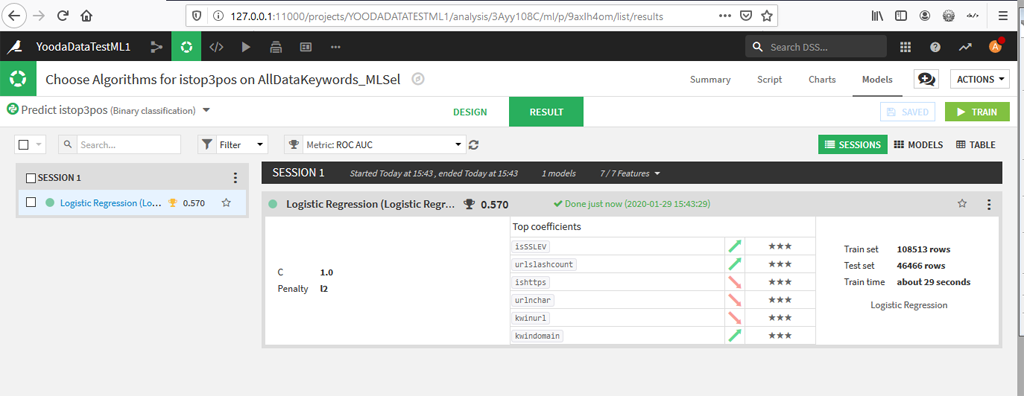Click the SAVED button
Screen dimensions: 1024x396
click(908, 112)
